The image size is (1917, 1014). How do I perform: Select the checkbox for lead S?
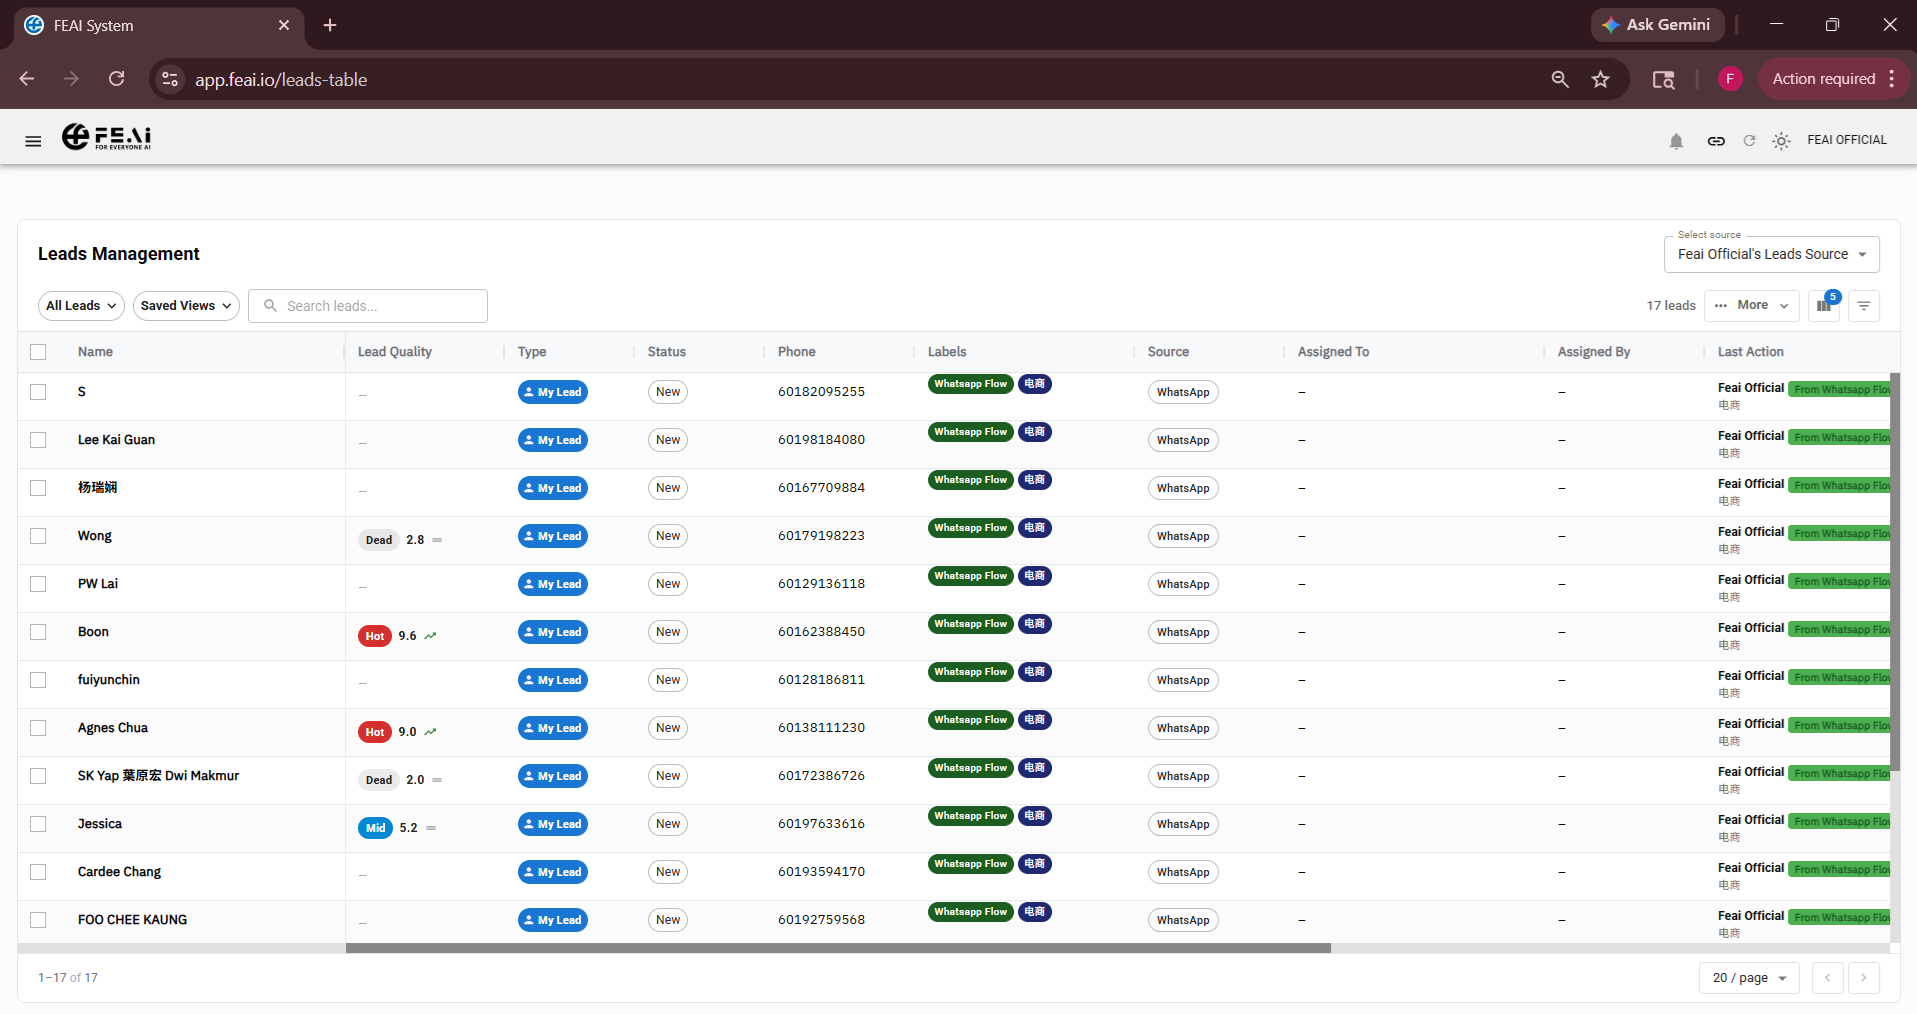(38, 392)
